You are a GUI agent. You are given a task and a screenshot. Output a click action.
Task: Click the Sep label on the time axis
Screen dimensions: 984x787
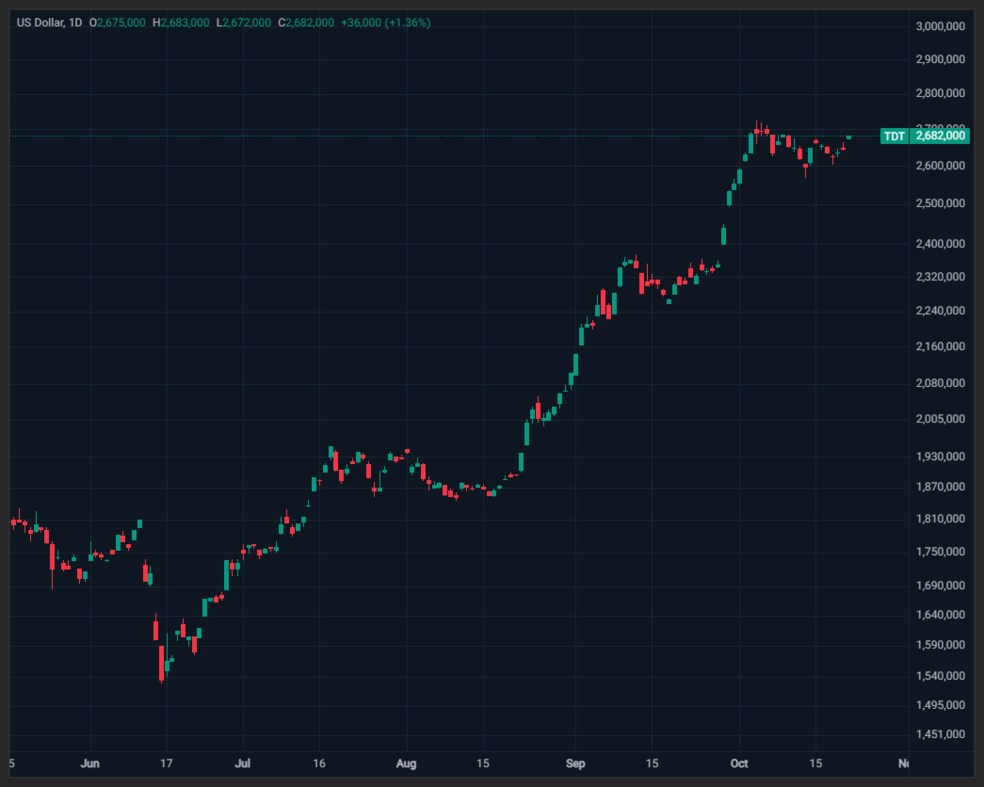coord(575,763)
